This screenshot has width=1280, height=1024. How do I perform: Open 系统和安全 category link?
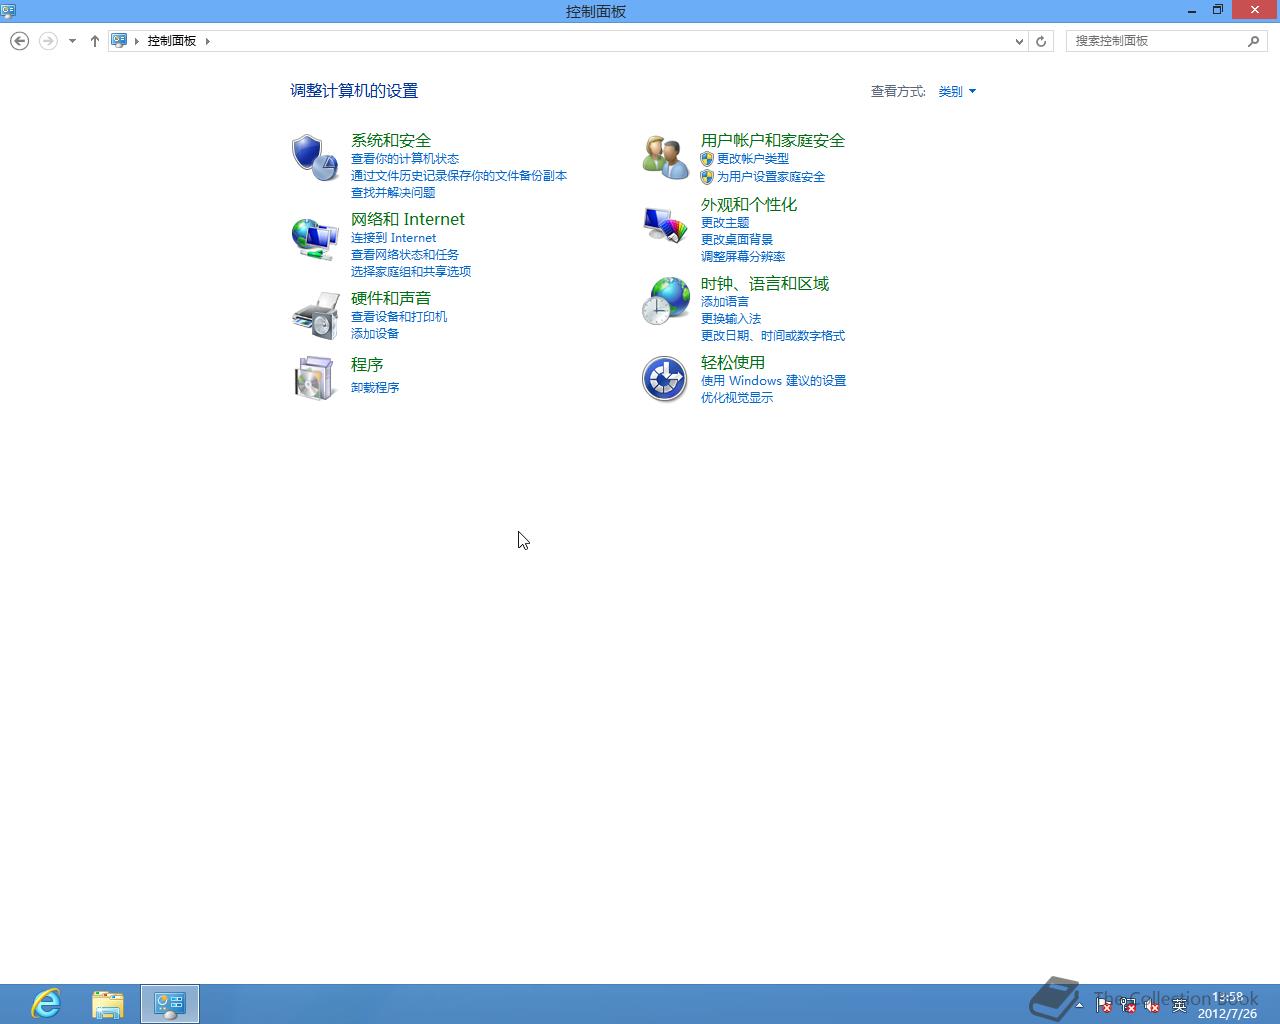[x=391, y=140]
